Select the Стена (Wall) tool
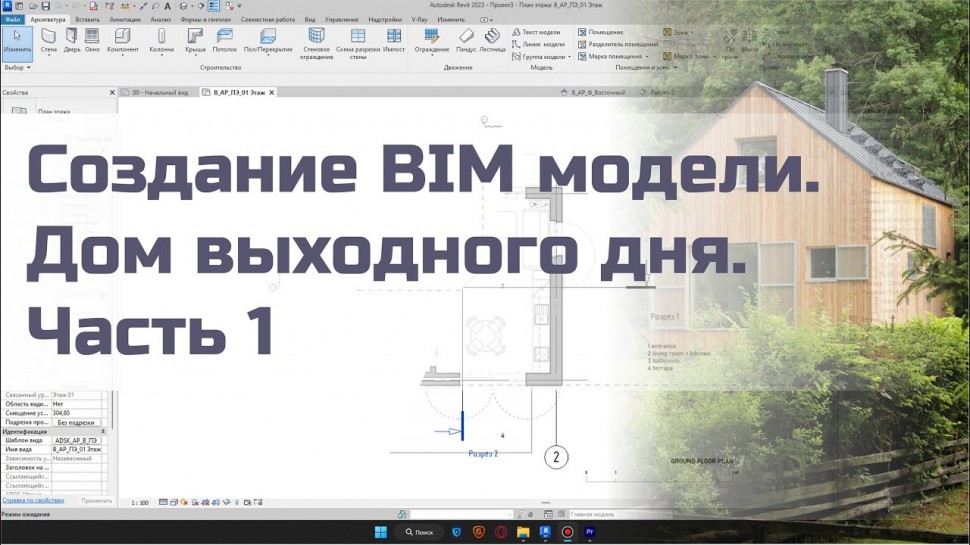Image resolution: width=970 pixels, height=545 pixels. click(x=48, y=40)
